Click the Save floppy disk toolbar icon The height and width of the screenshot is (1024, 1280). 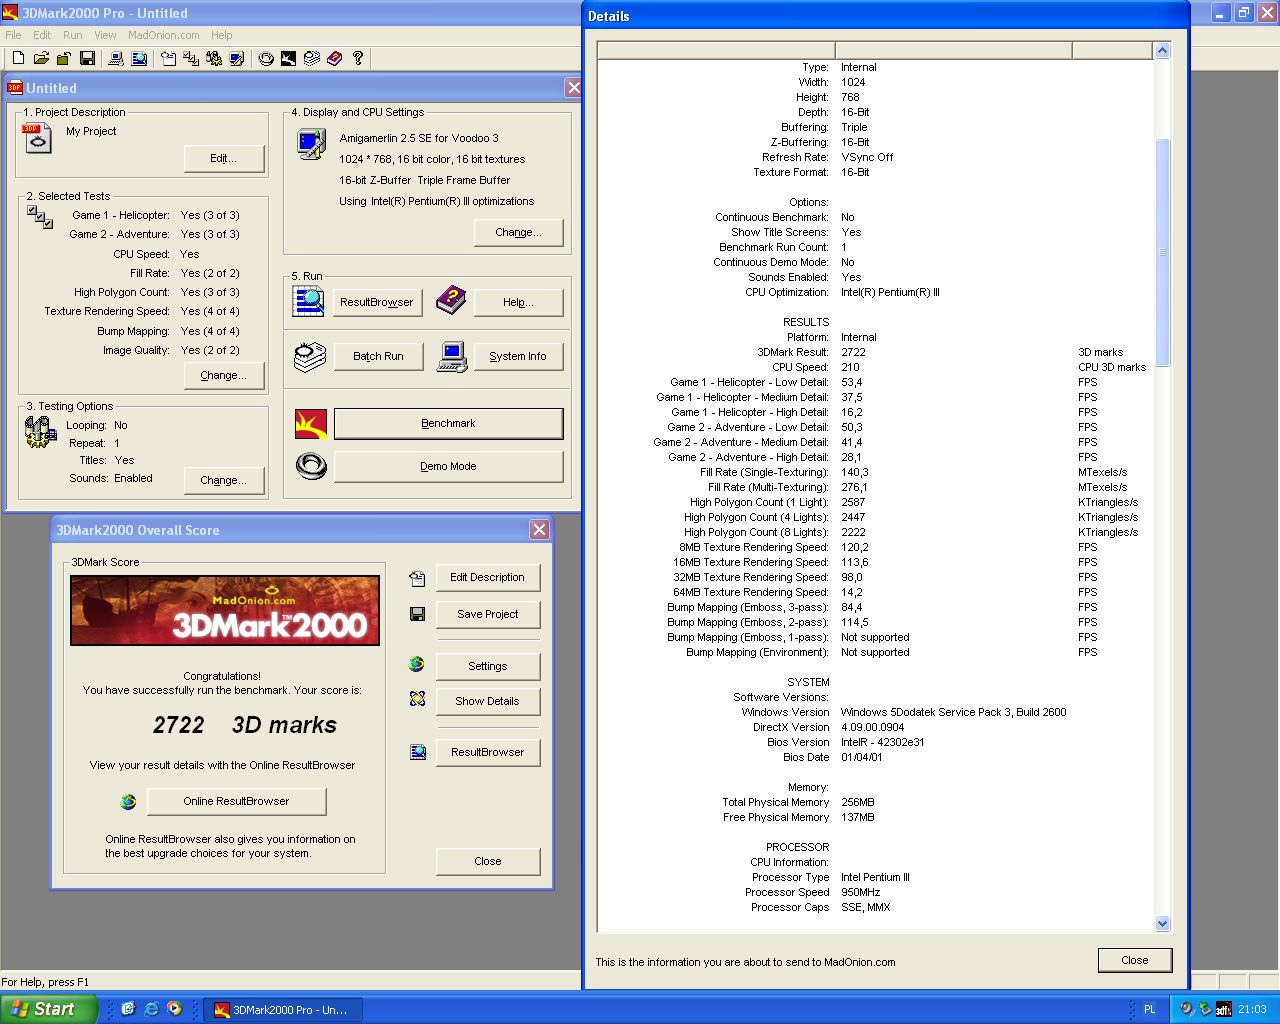(x=87, y=58)
